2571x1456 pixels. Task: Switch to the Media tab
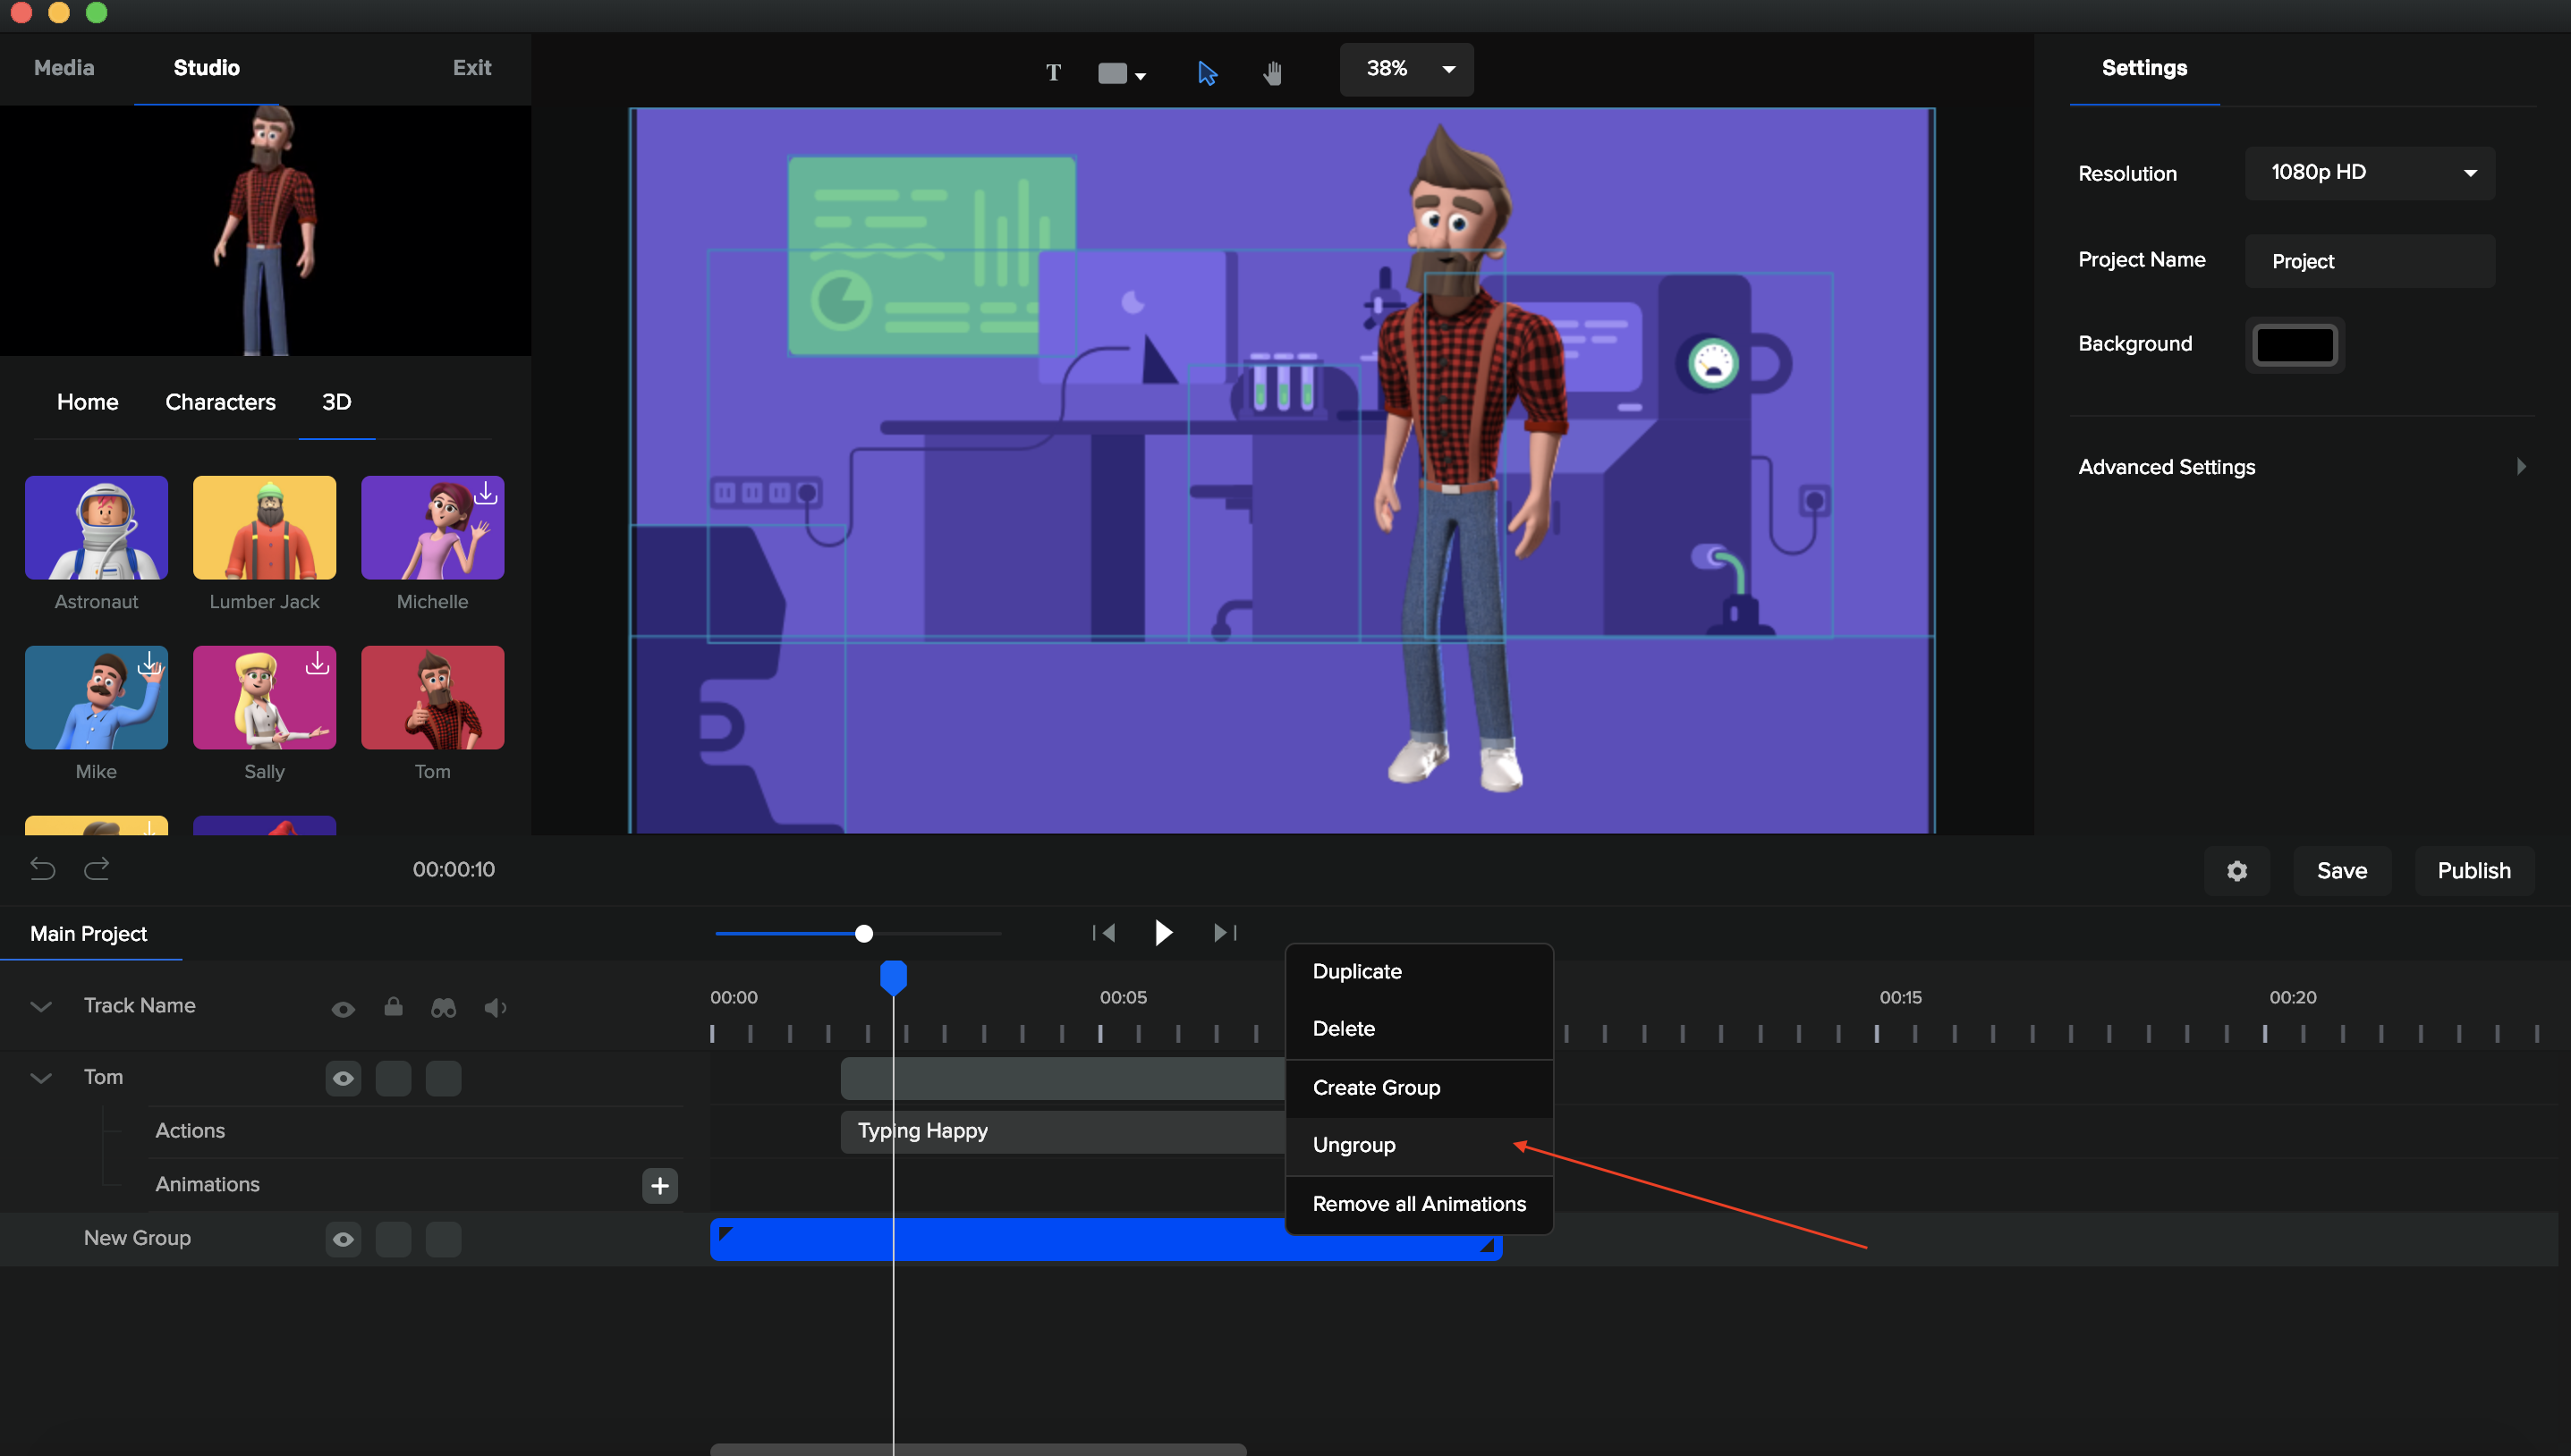64,68
